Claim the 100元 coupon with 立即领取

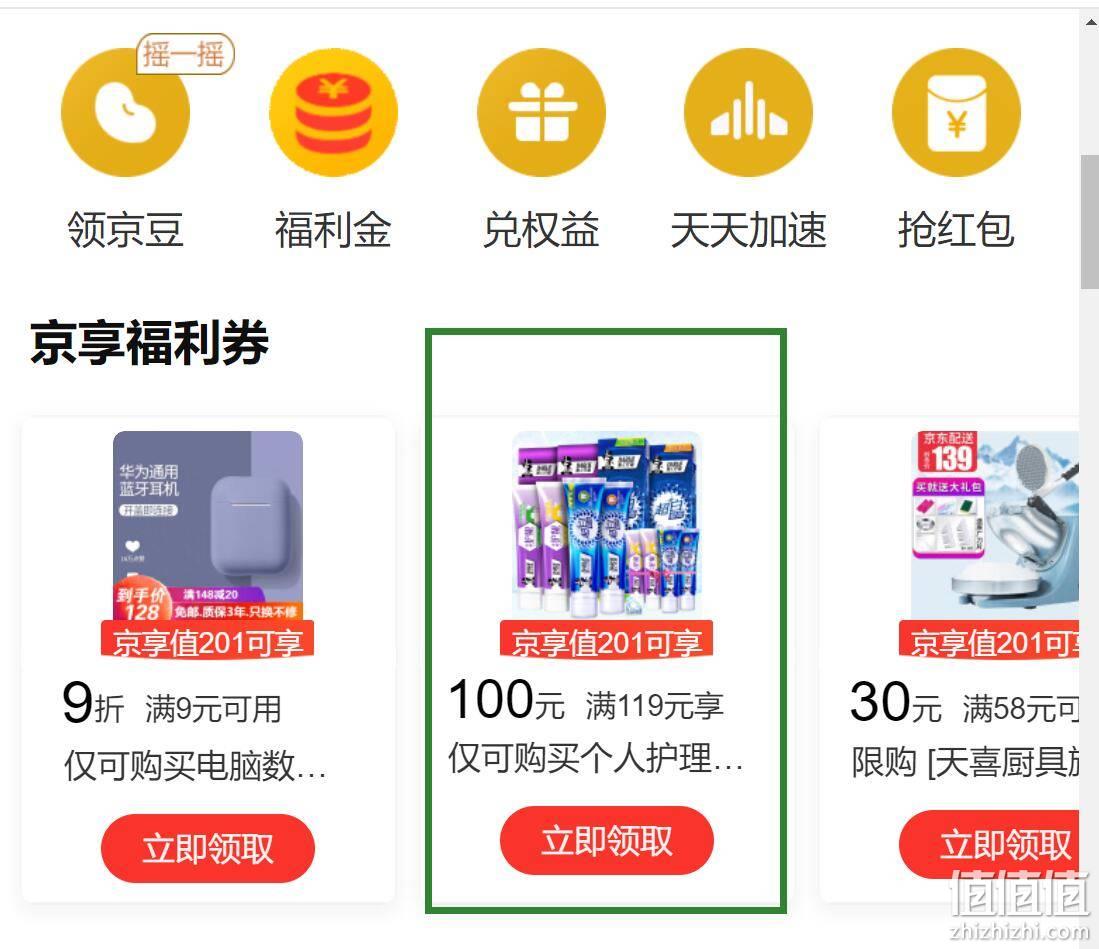(x=607, y=840)
